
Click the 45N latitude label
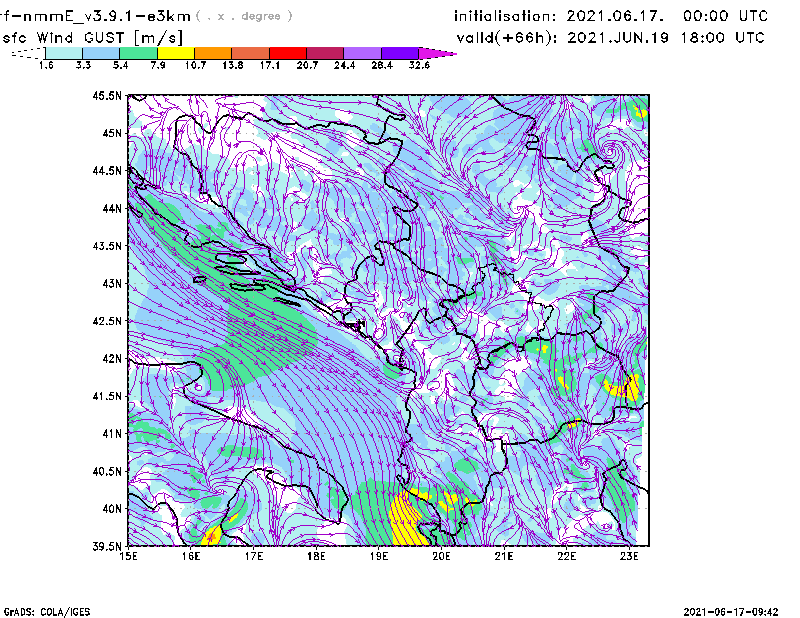click(112, 133)
